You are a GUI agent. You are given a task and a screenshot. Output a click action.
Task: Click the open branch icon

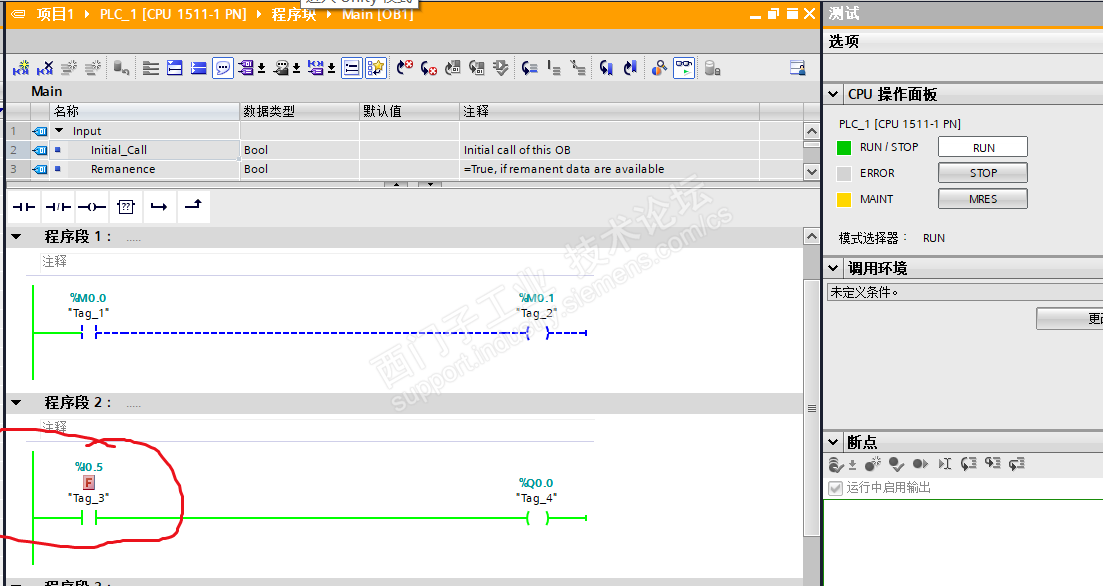(x=160, y=207)
